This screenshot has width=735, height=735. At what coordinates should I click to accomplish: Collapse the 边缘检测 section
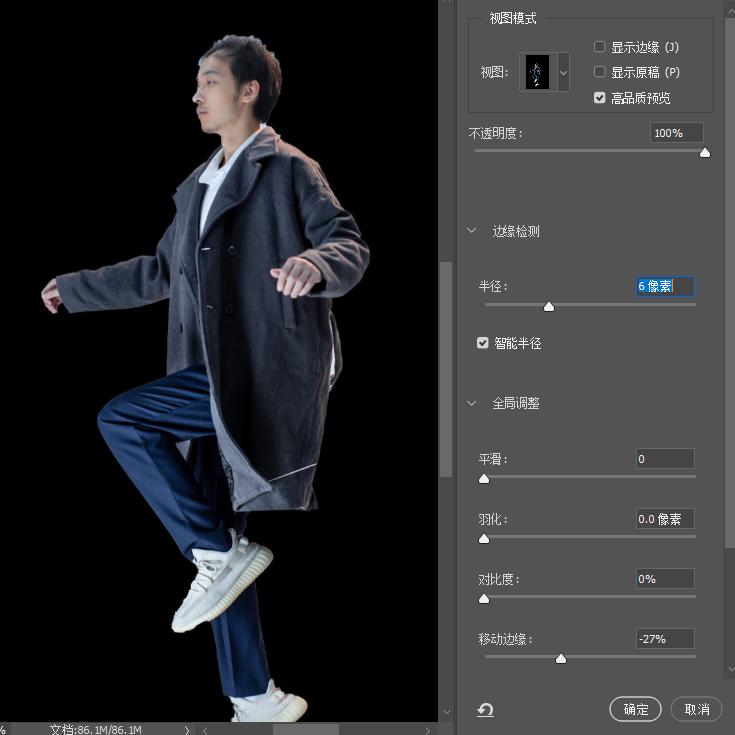click(x=472, y=231)
